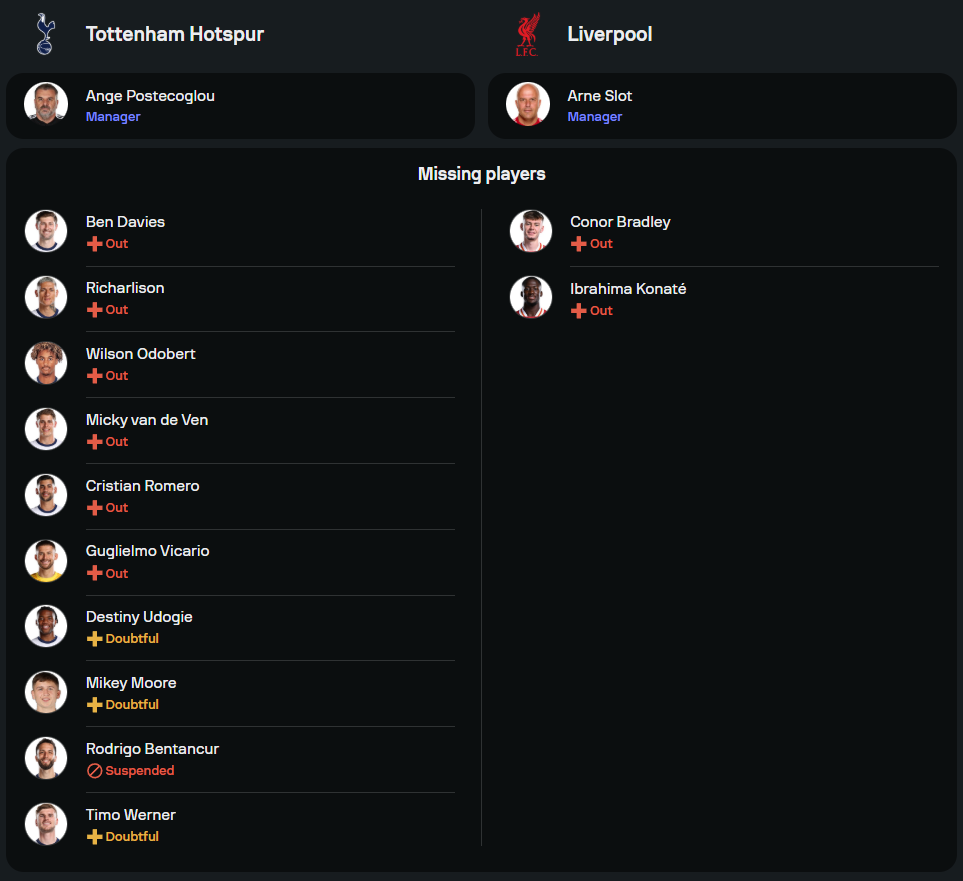
Task: Click the yellow doubtful cross under Timo Werner
Action: tap(95, 837)
